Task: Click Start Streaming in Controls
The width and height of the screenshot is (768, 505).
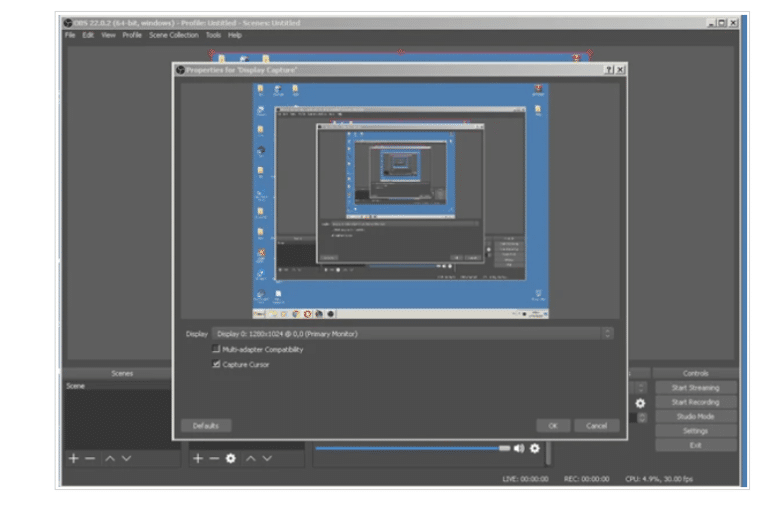Action: (x=696, y=387)
